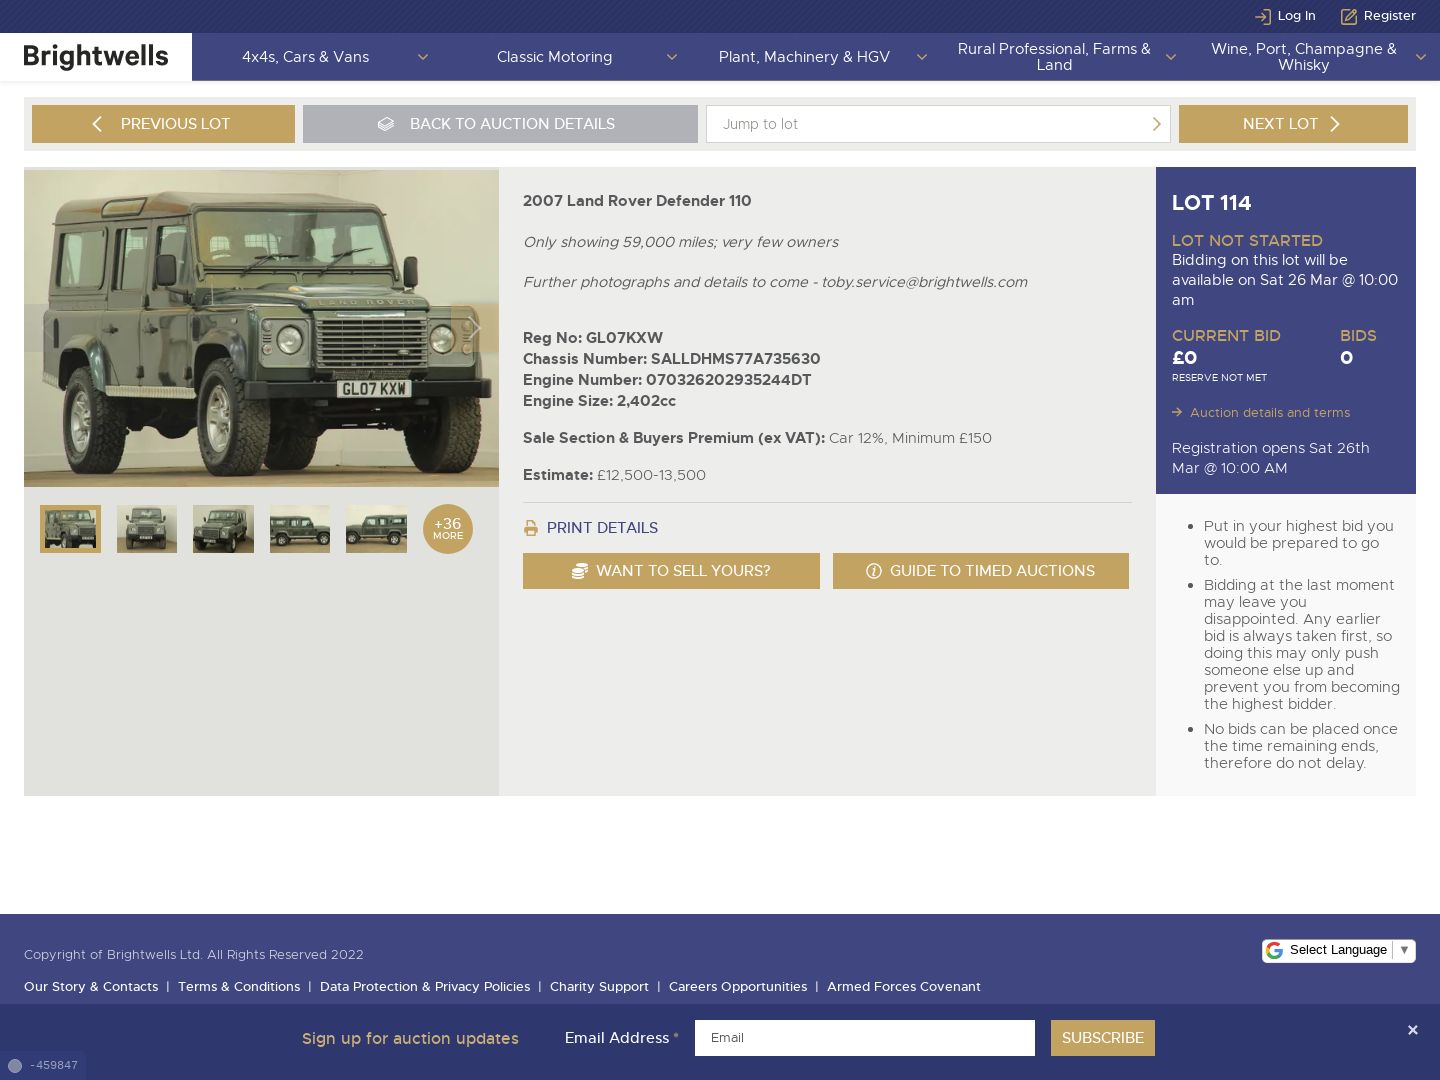The width and height of the screenshot is (1440, 1080).
Task: Click the Email Address input field
Action: [x=865, y=1038]
